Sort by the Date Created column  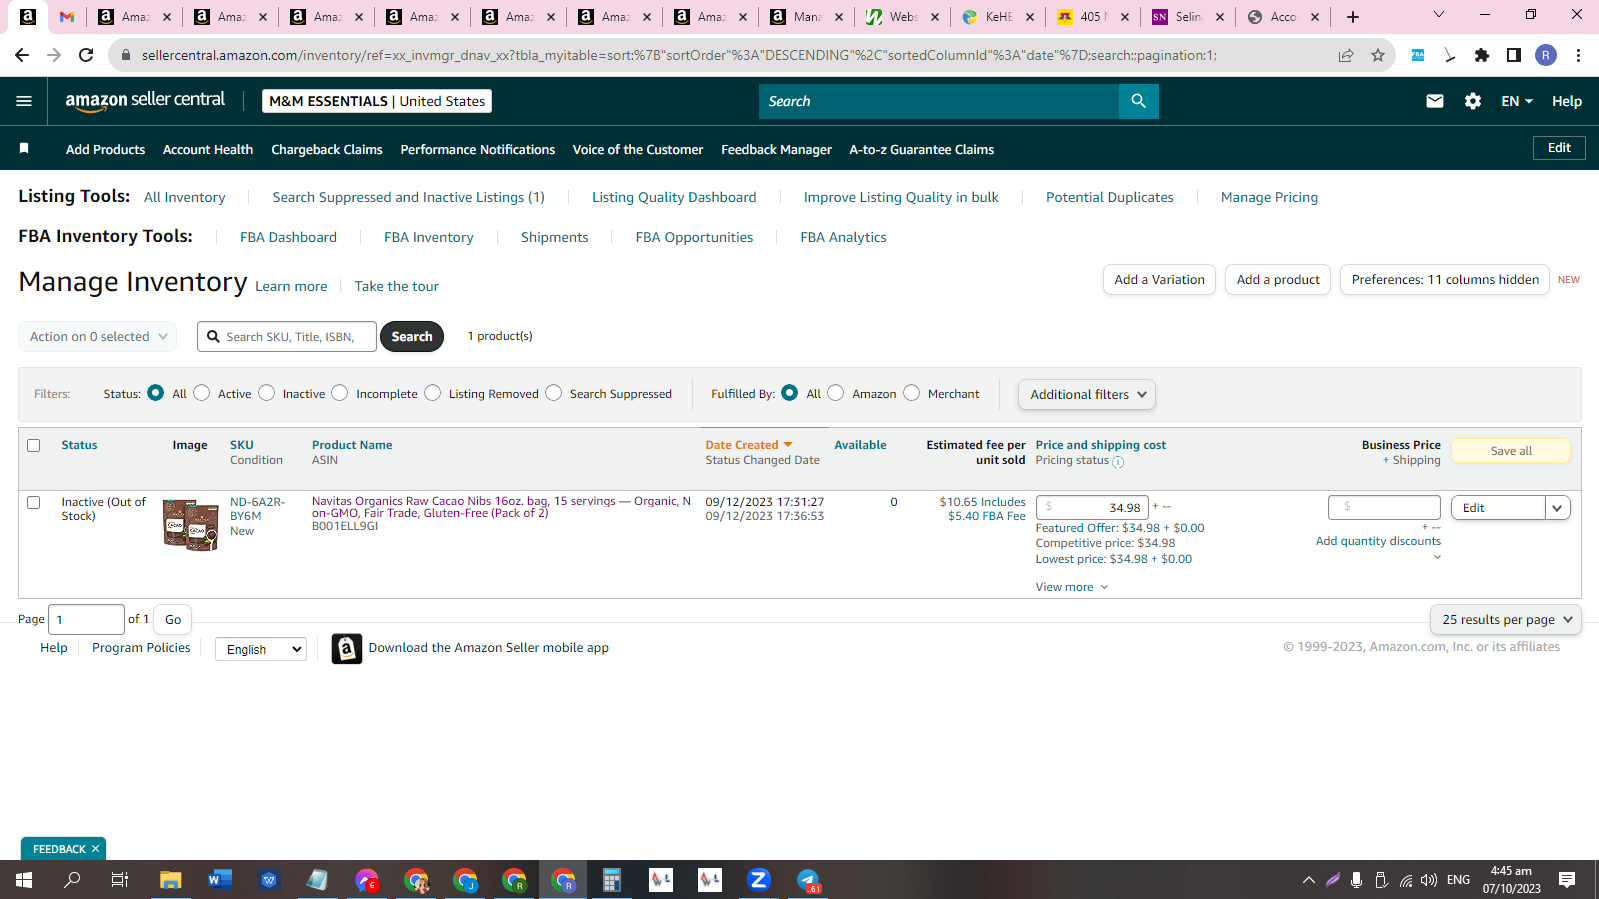click(748, 445)
